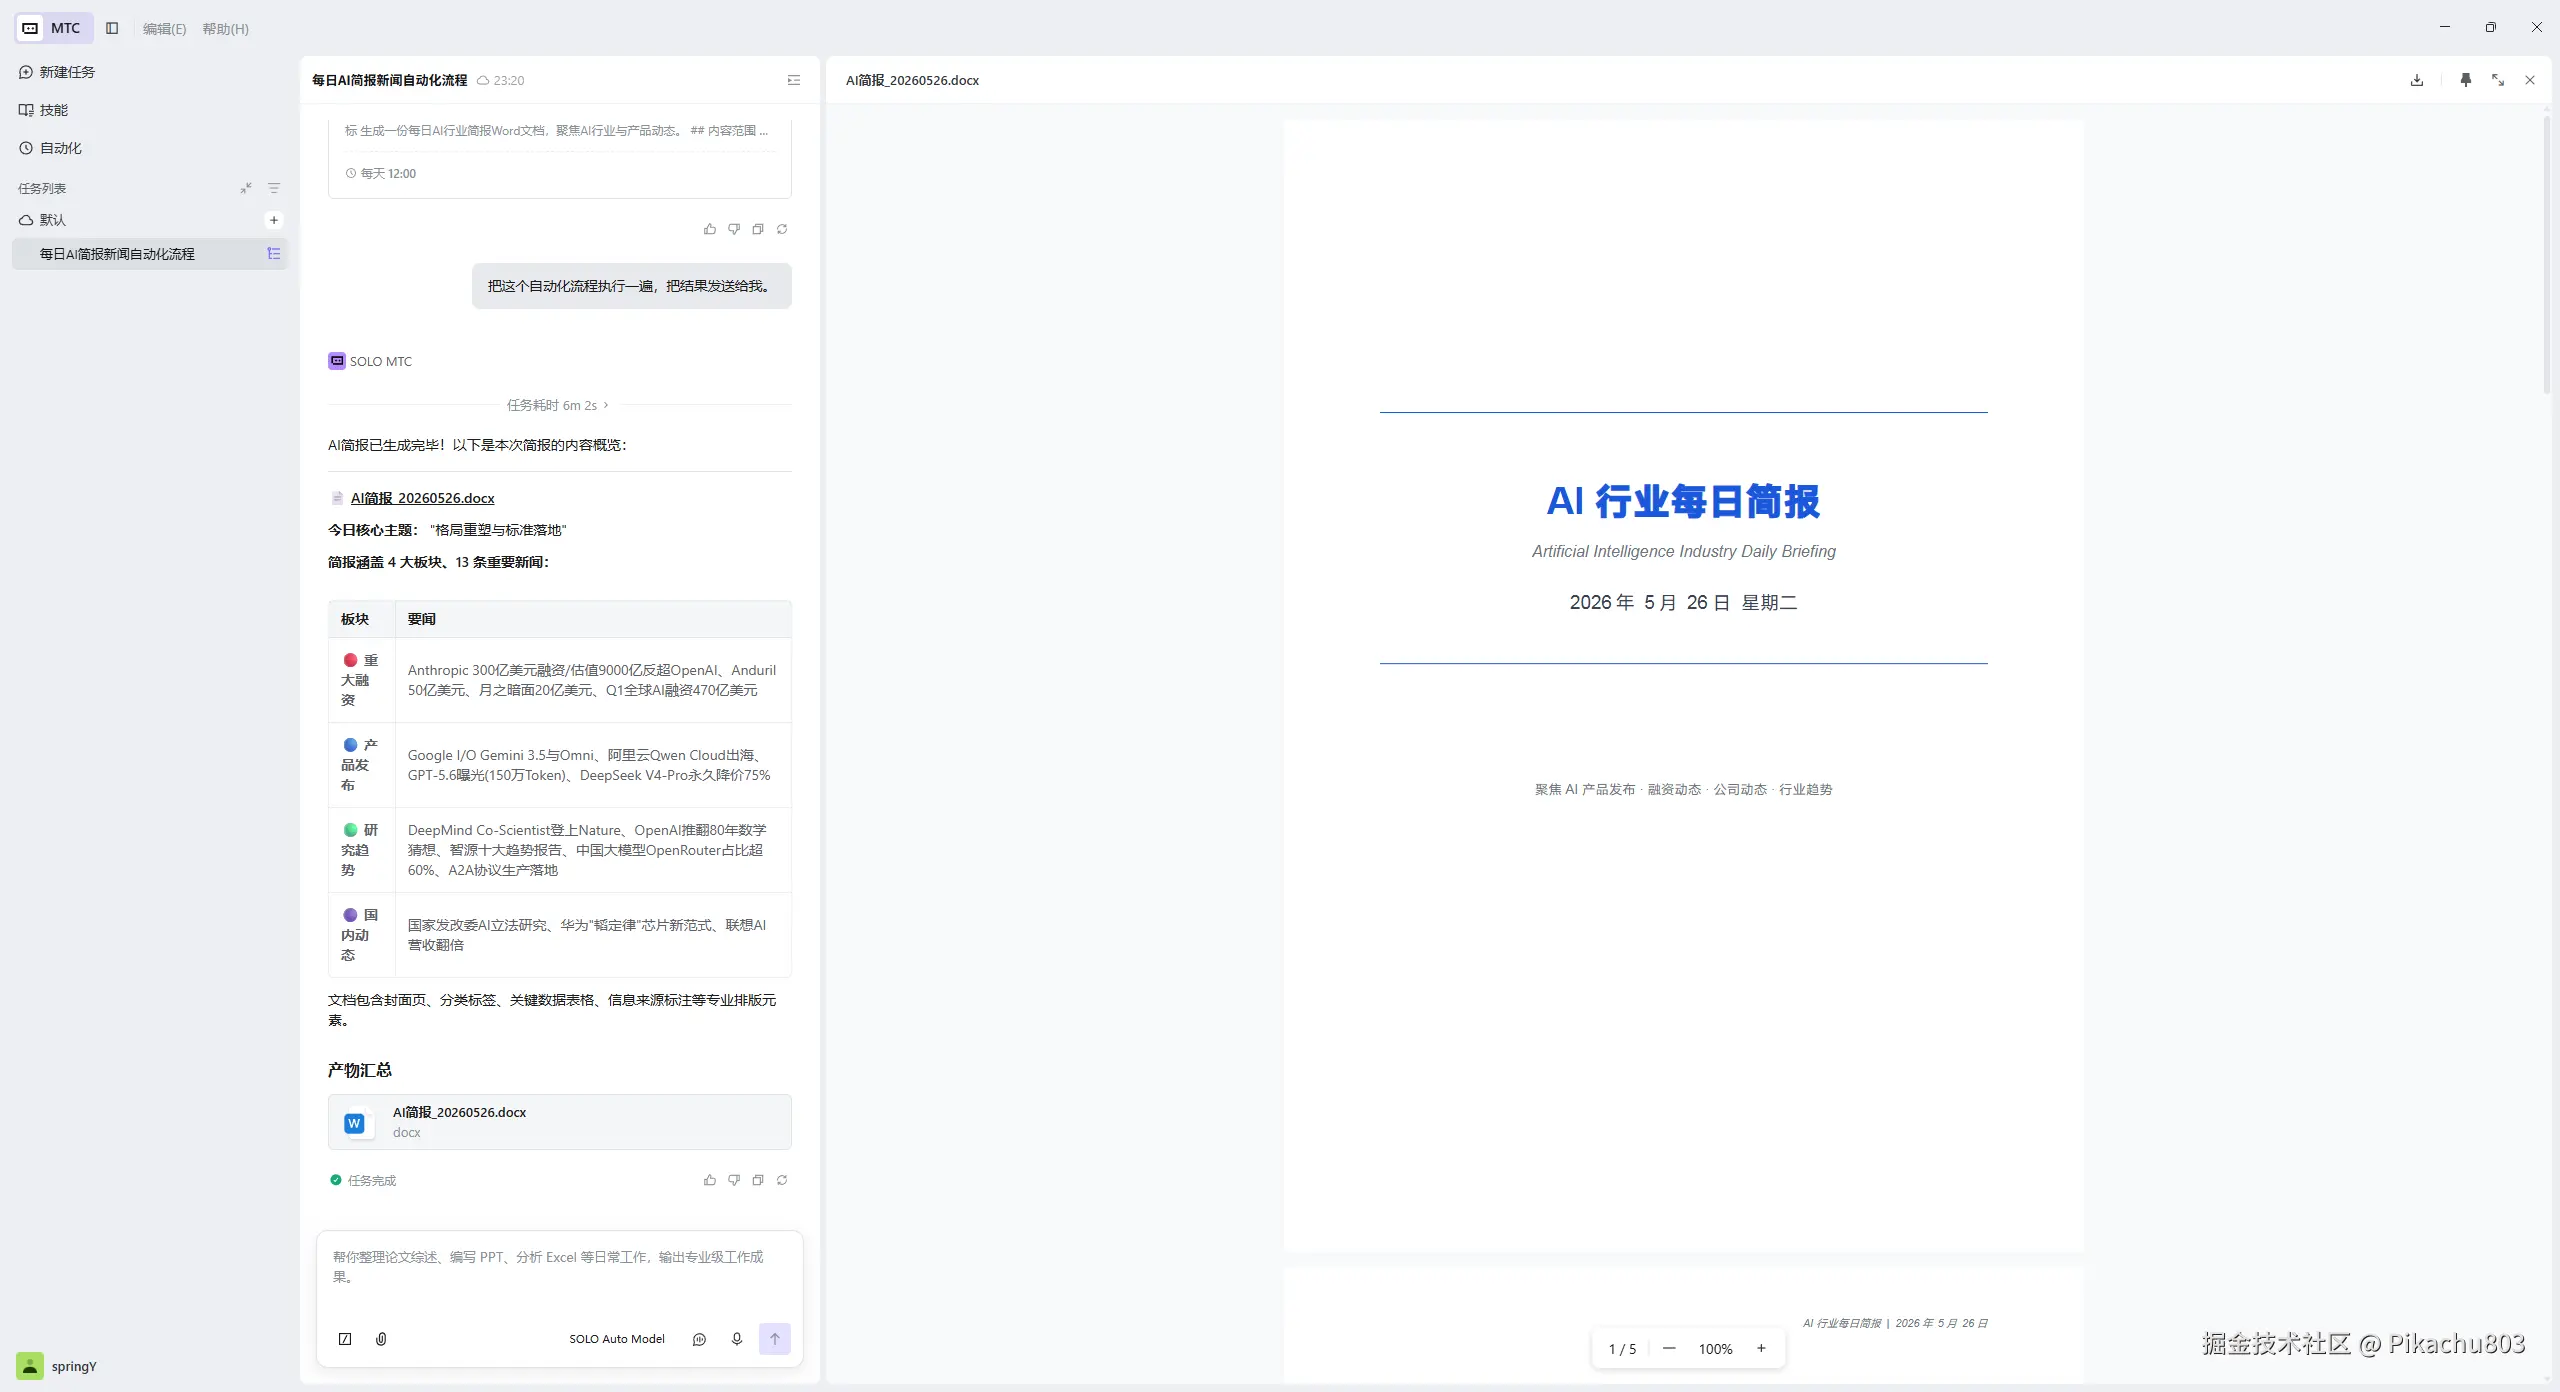Go to 自动化 in the sidebar

pyautogui.click(x=150, y=148)
